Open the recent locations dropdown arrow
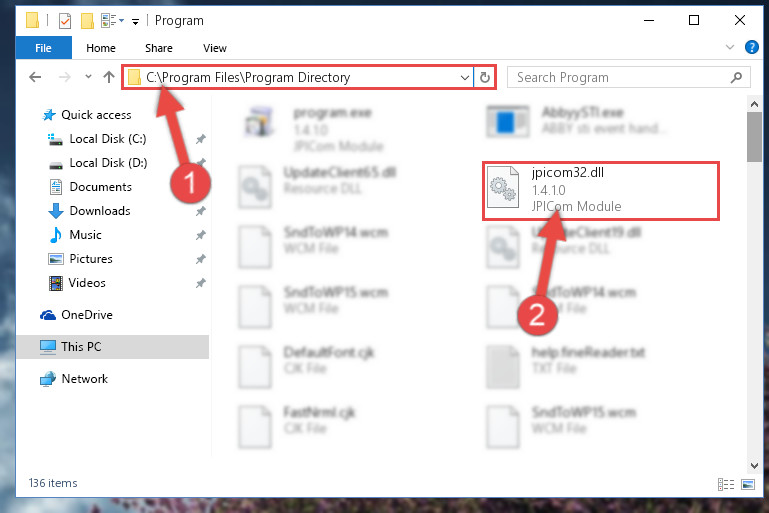Screen dimensions: 769x513 [88, 77]
